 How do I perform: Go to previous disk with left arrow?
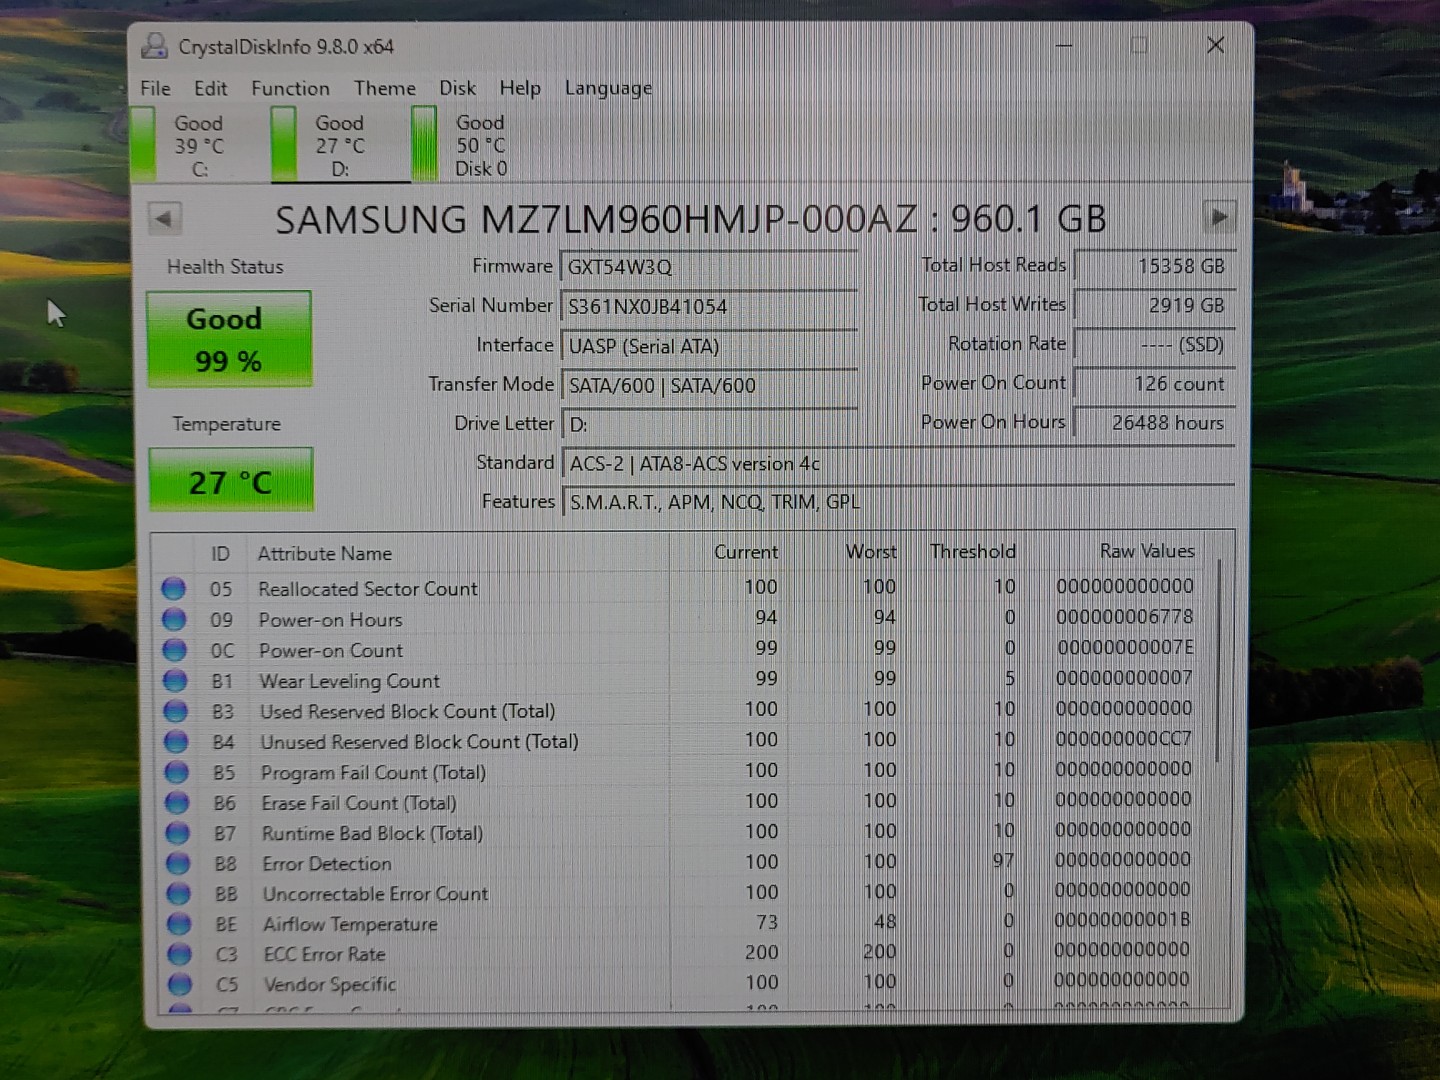165,218
